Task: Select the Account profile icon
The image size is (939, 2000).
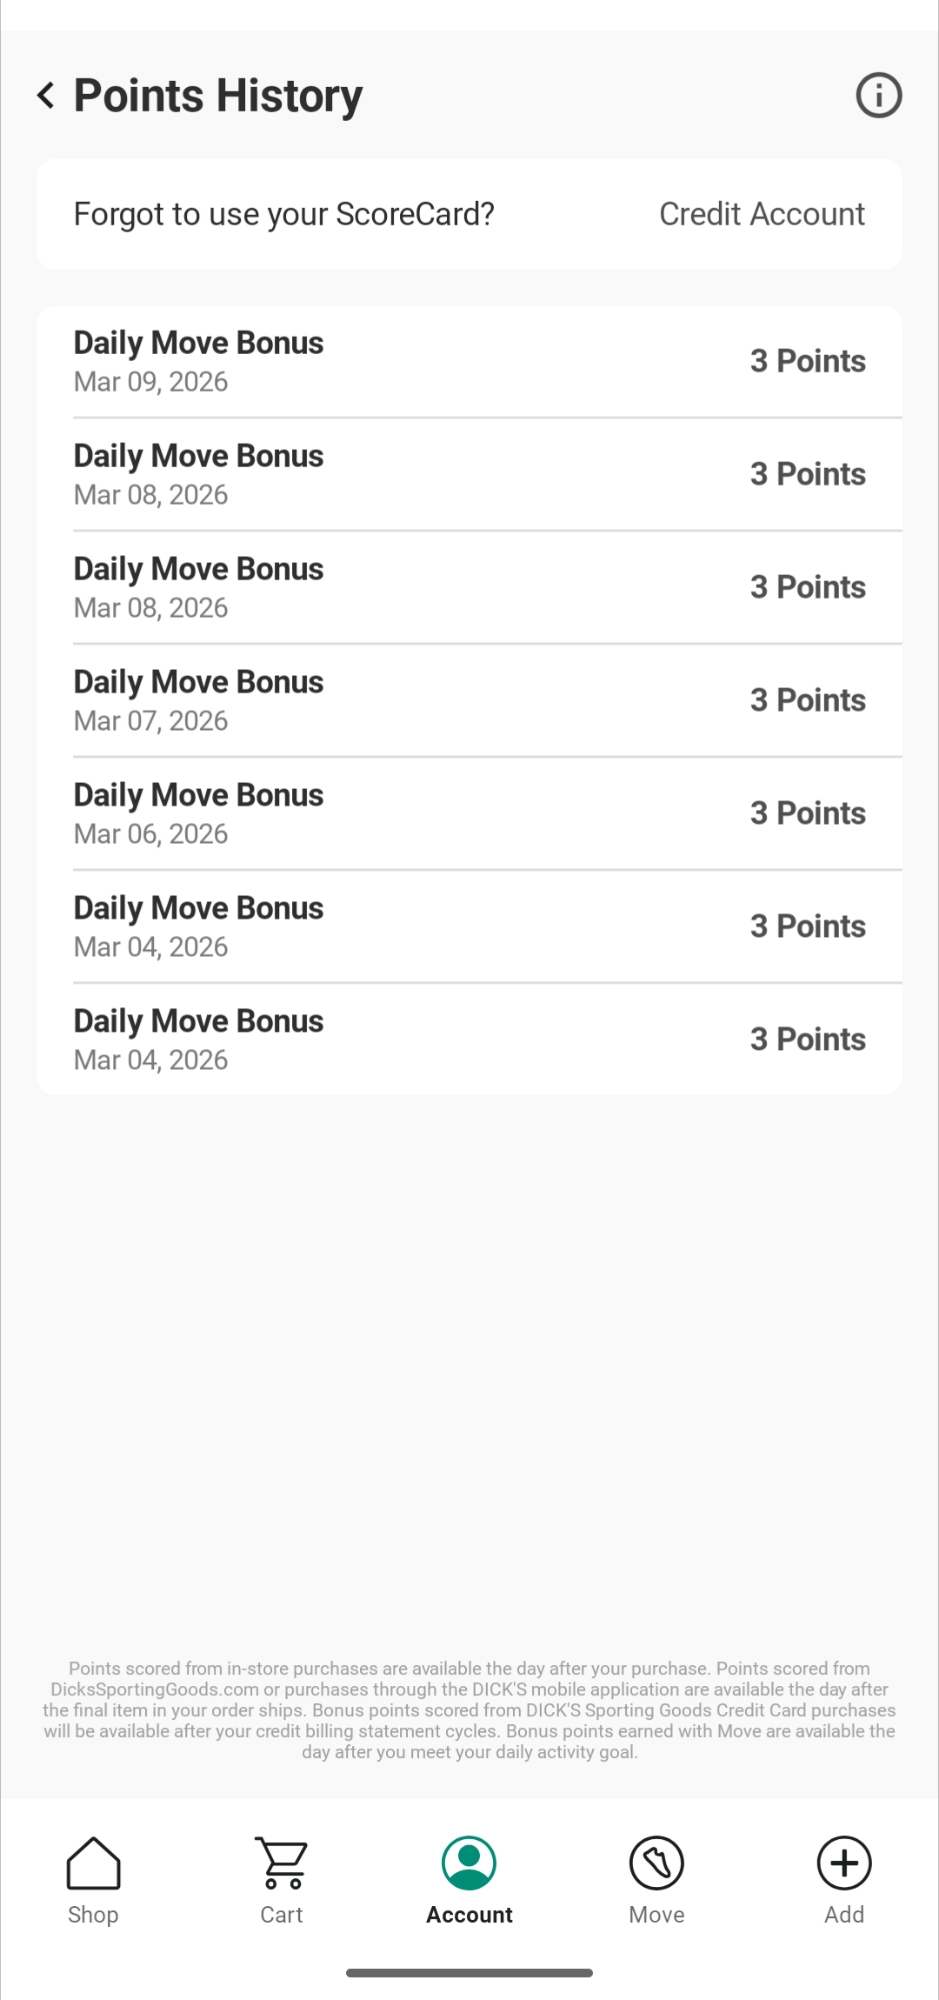Action: [469, 1863]
